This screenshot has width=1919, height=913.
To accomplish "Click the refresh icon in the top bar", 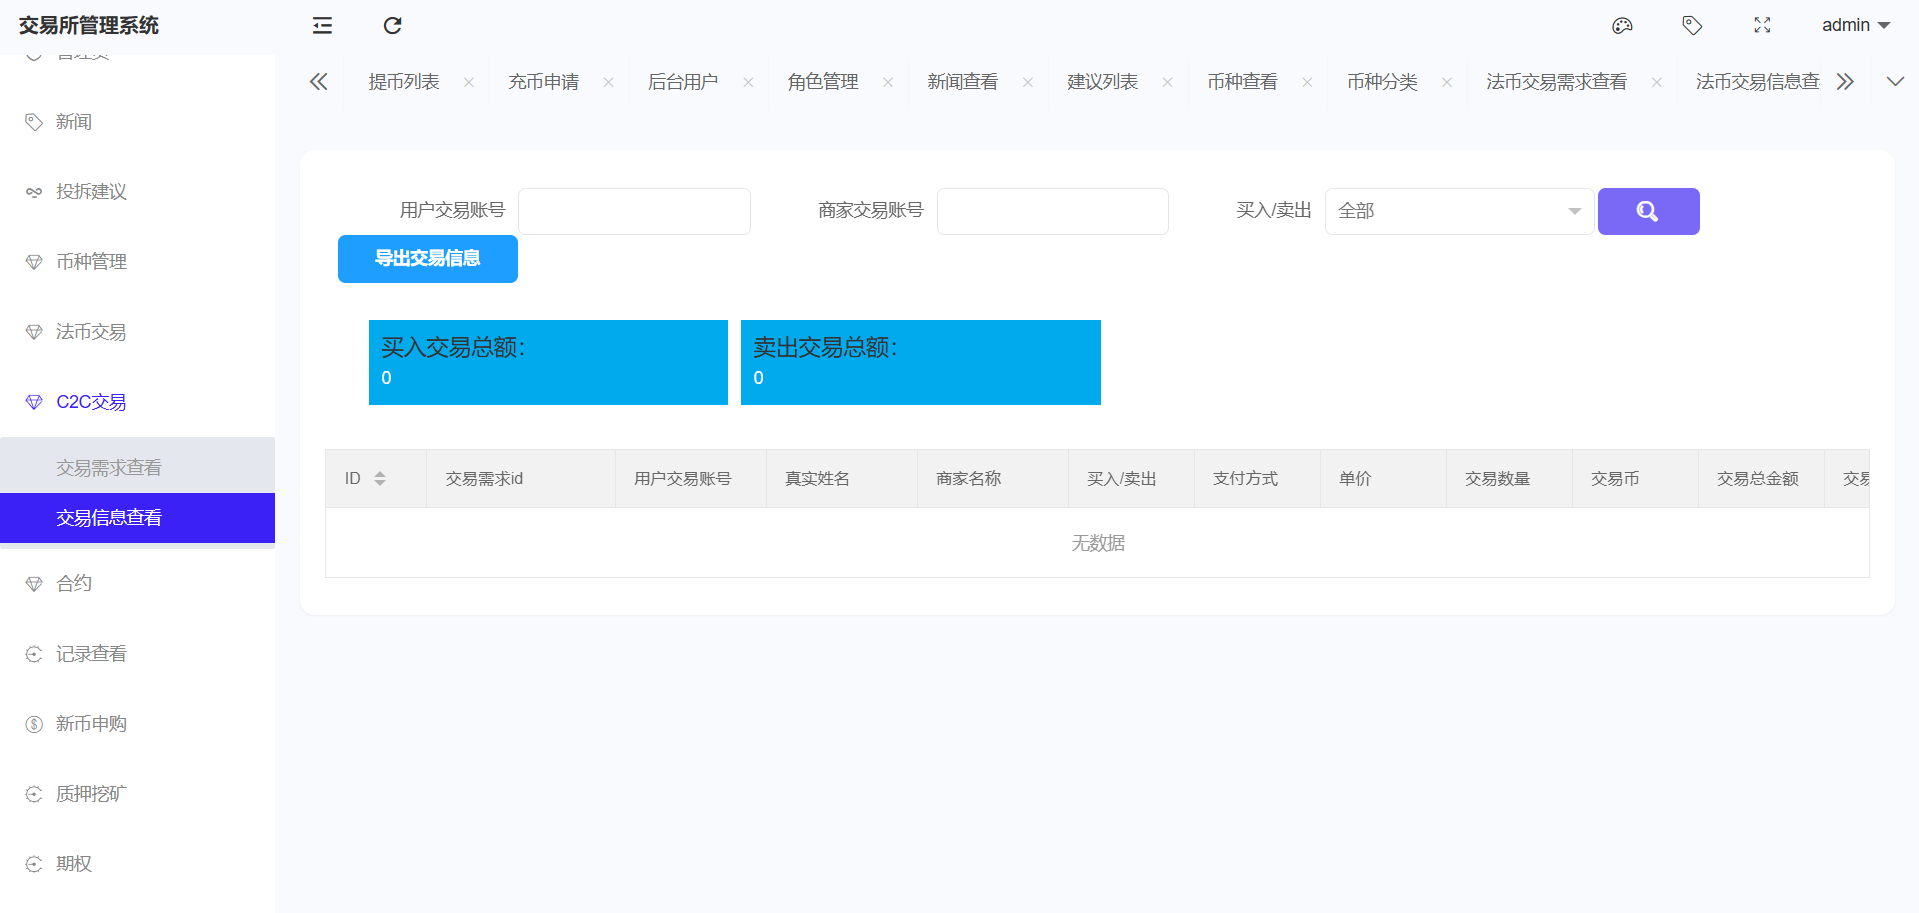I will [392, 26].
